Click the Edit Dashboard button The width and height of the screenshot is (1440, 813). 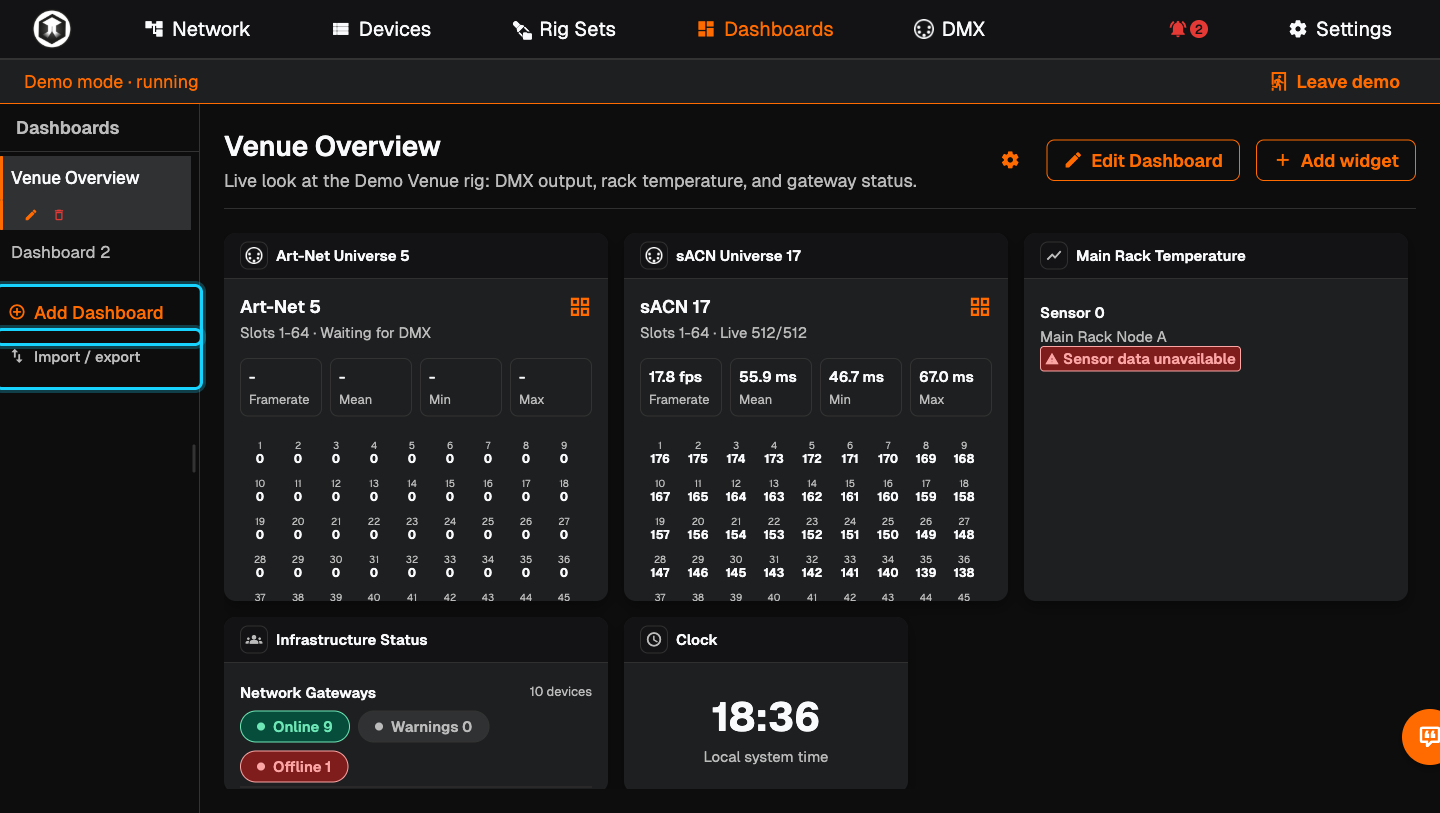(1143, 160)
